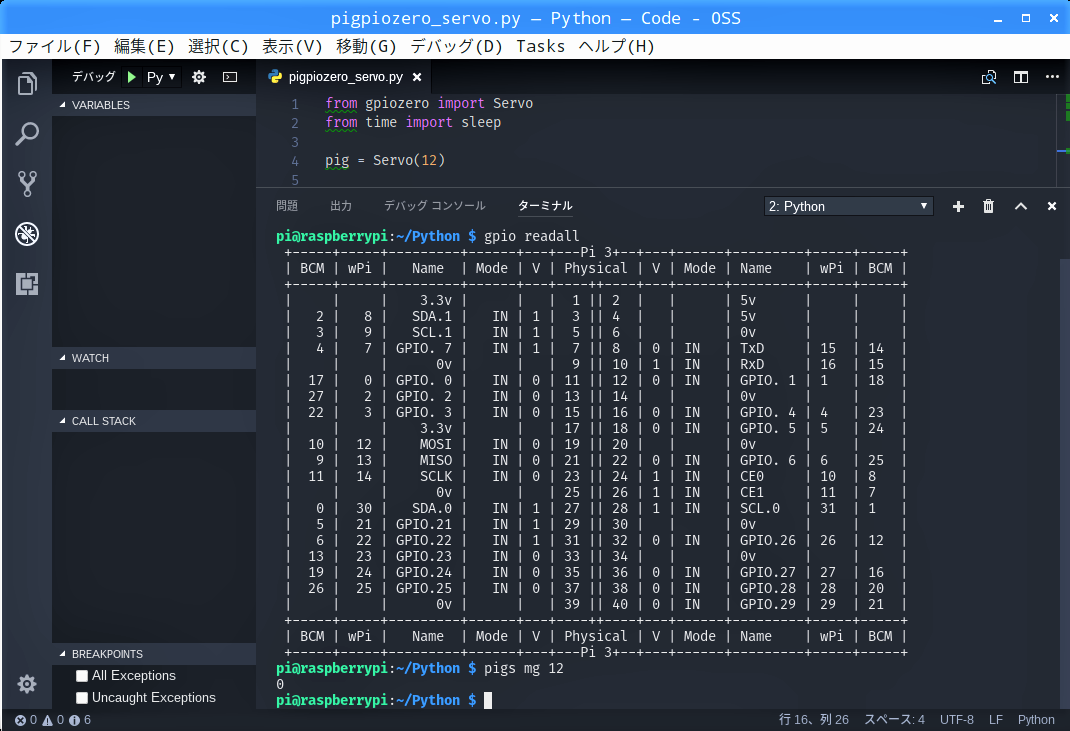Collapse the VARIABLES section
The image size is (1070, 731).
[154, 105]
